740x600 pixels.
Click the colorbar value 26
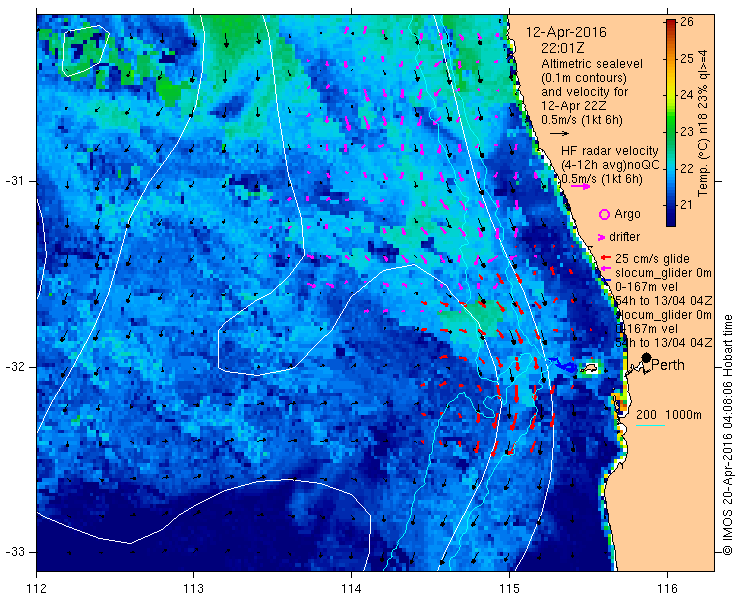[687, 22]
